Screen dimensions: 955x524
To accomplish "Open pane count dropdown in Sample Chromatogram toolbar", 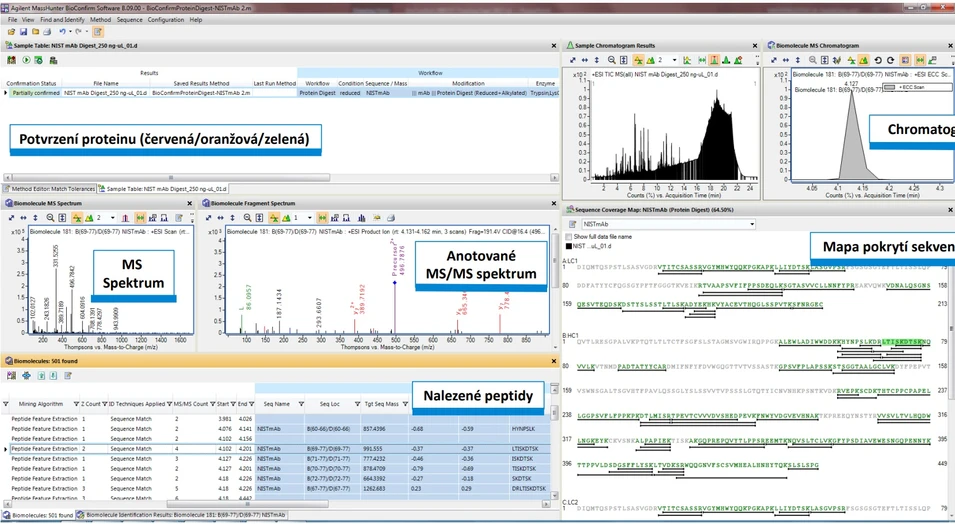I will 673,60.
